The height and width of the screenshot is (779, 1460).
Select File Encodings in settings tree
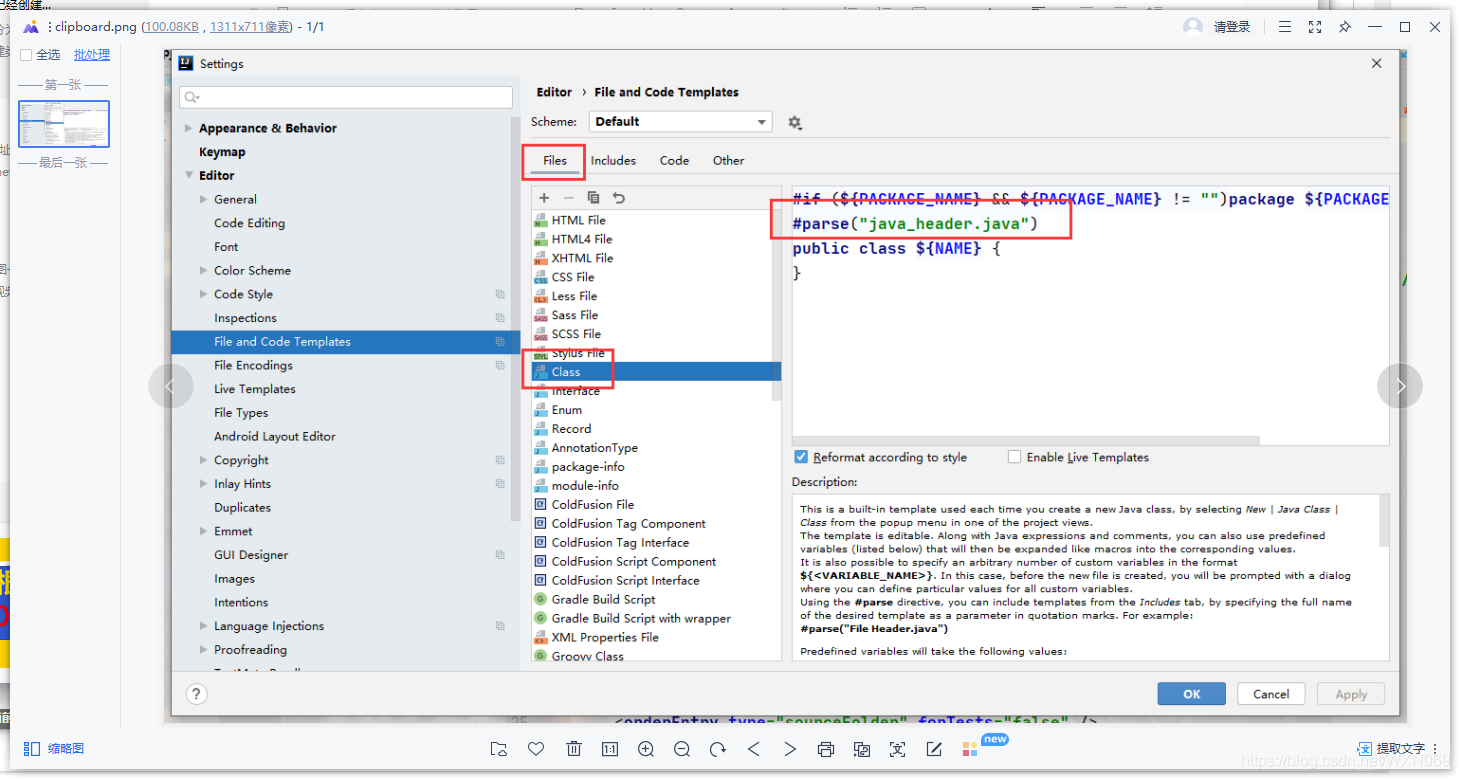click(x=253, y=365)
